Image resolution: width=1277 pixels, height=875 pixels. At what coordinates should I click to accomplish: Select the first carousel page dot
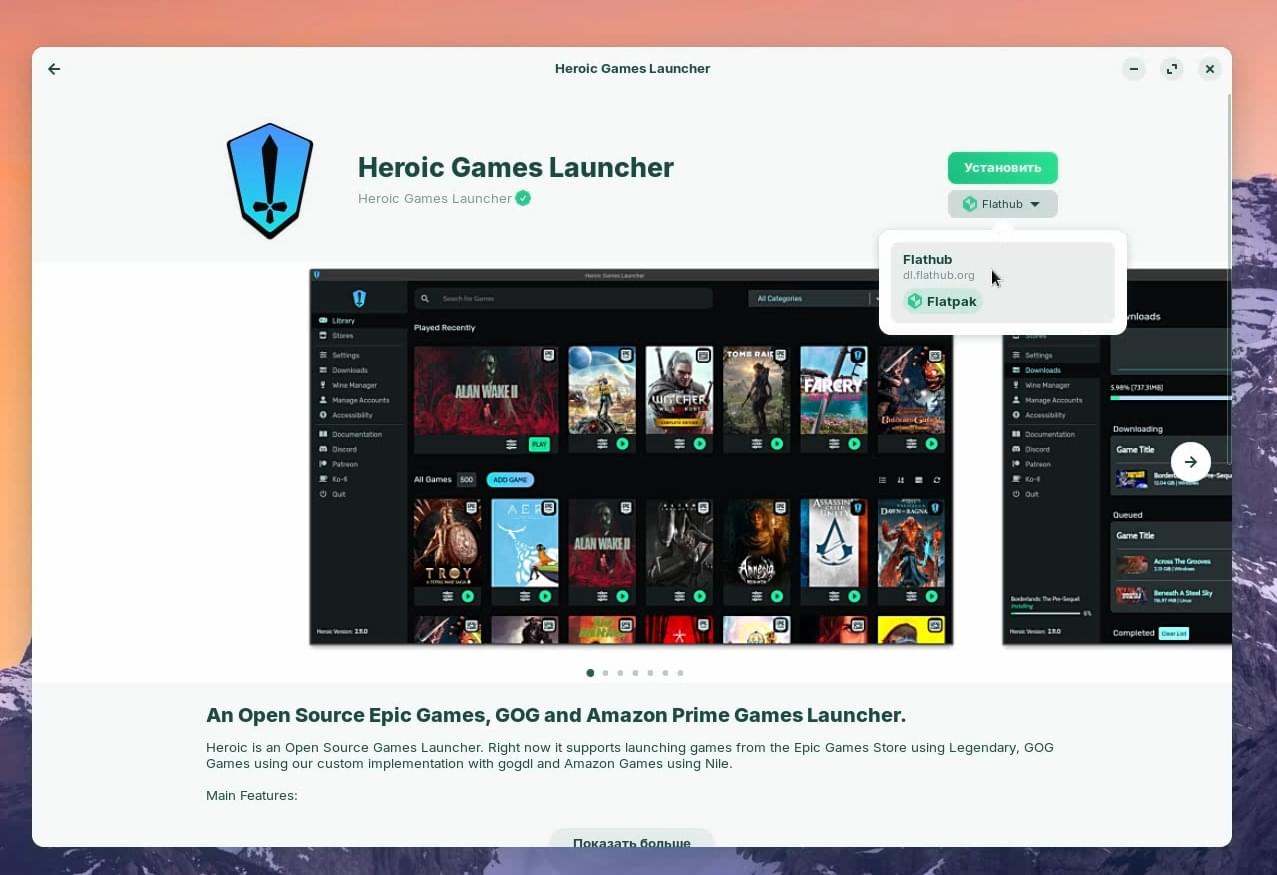click(590, 673)
